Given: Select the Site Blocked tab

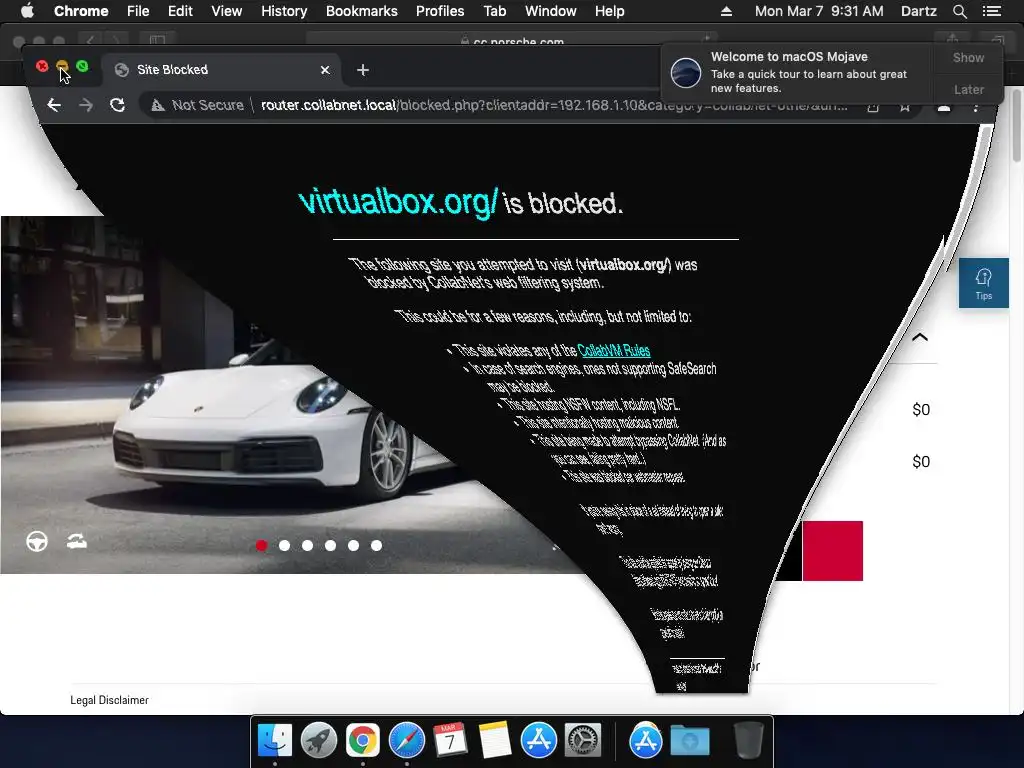Looking at the screenshot, I should 221,70.
